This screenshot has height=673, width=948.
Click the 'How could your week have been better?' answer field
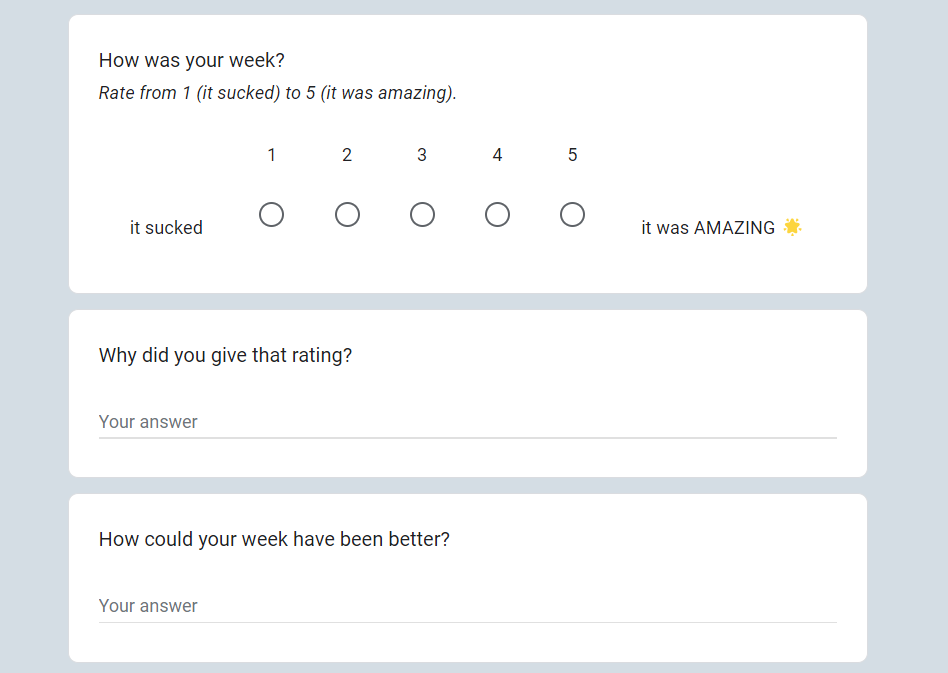click(467, 606)
